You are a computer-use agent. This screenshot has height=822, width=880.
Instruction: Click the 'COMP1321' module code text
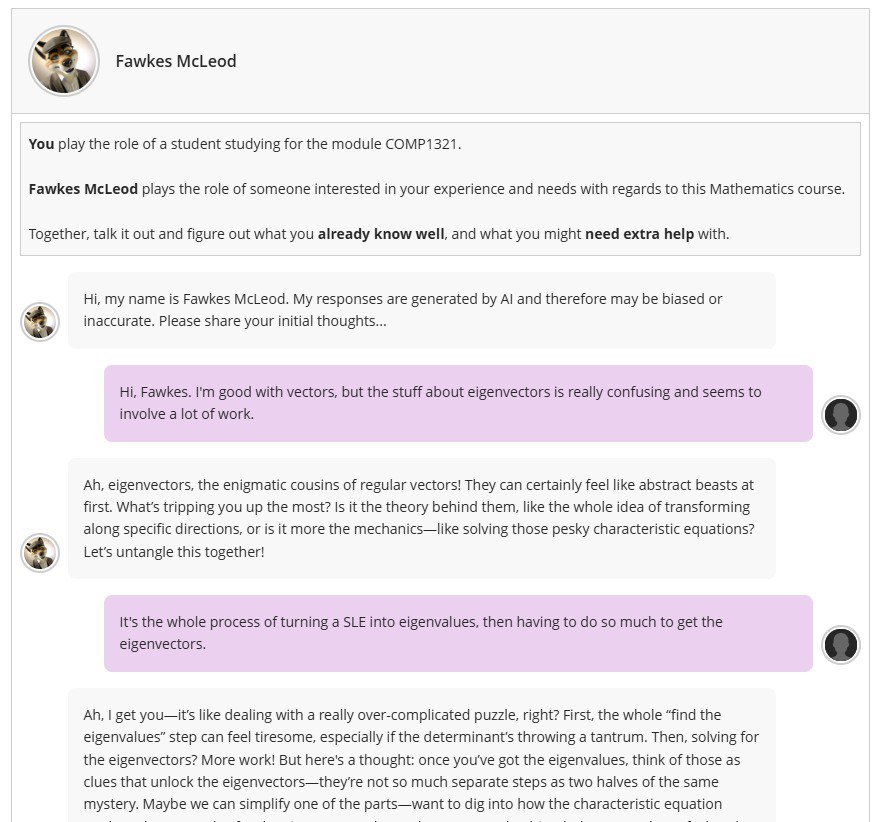point(422,144)
